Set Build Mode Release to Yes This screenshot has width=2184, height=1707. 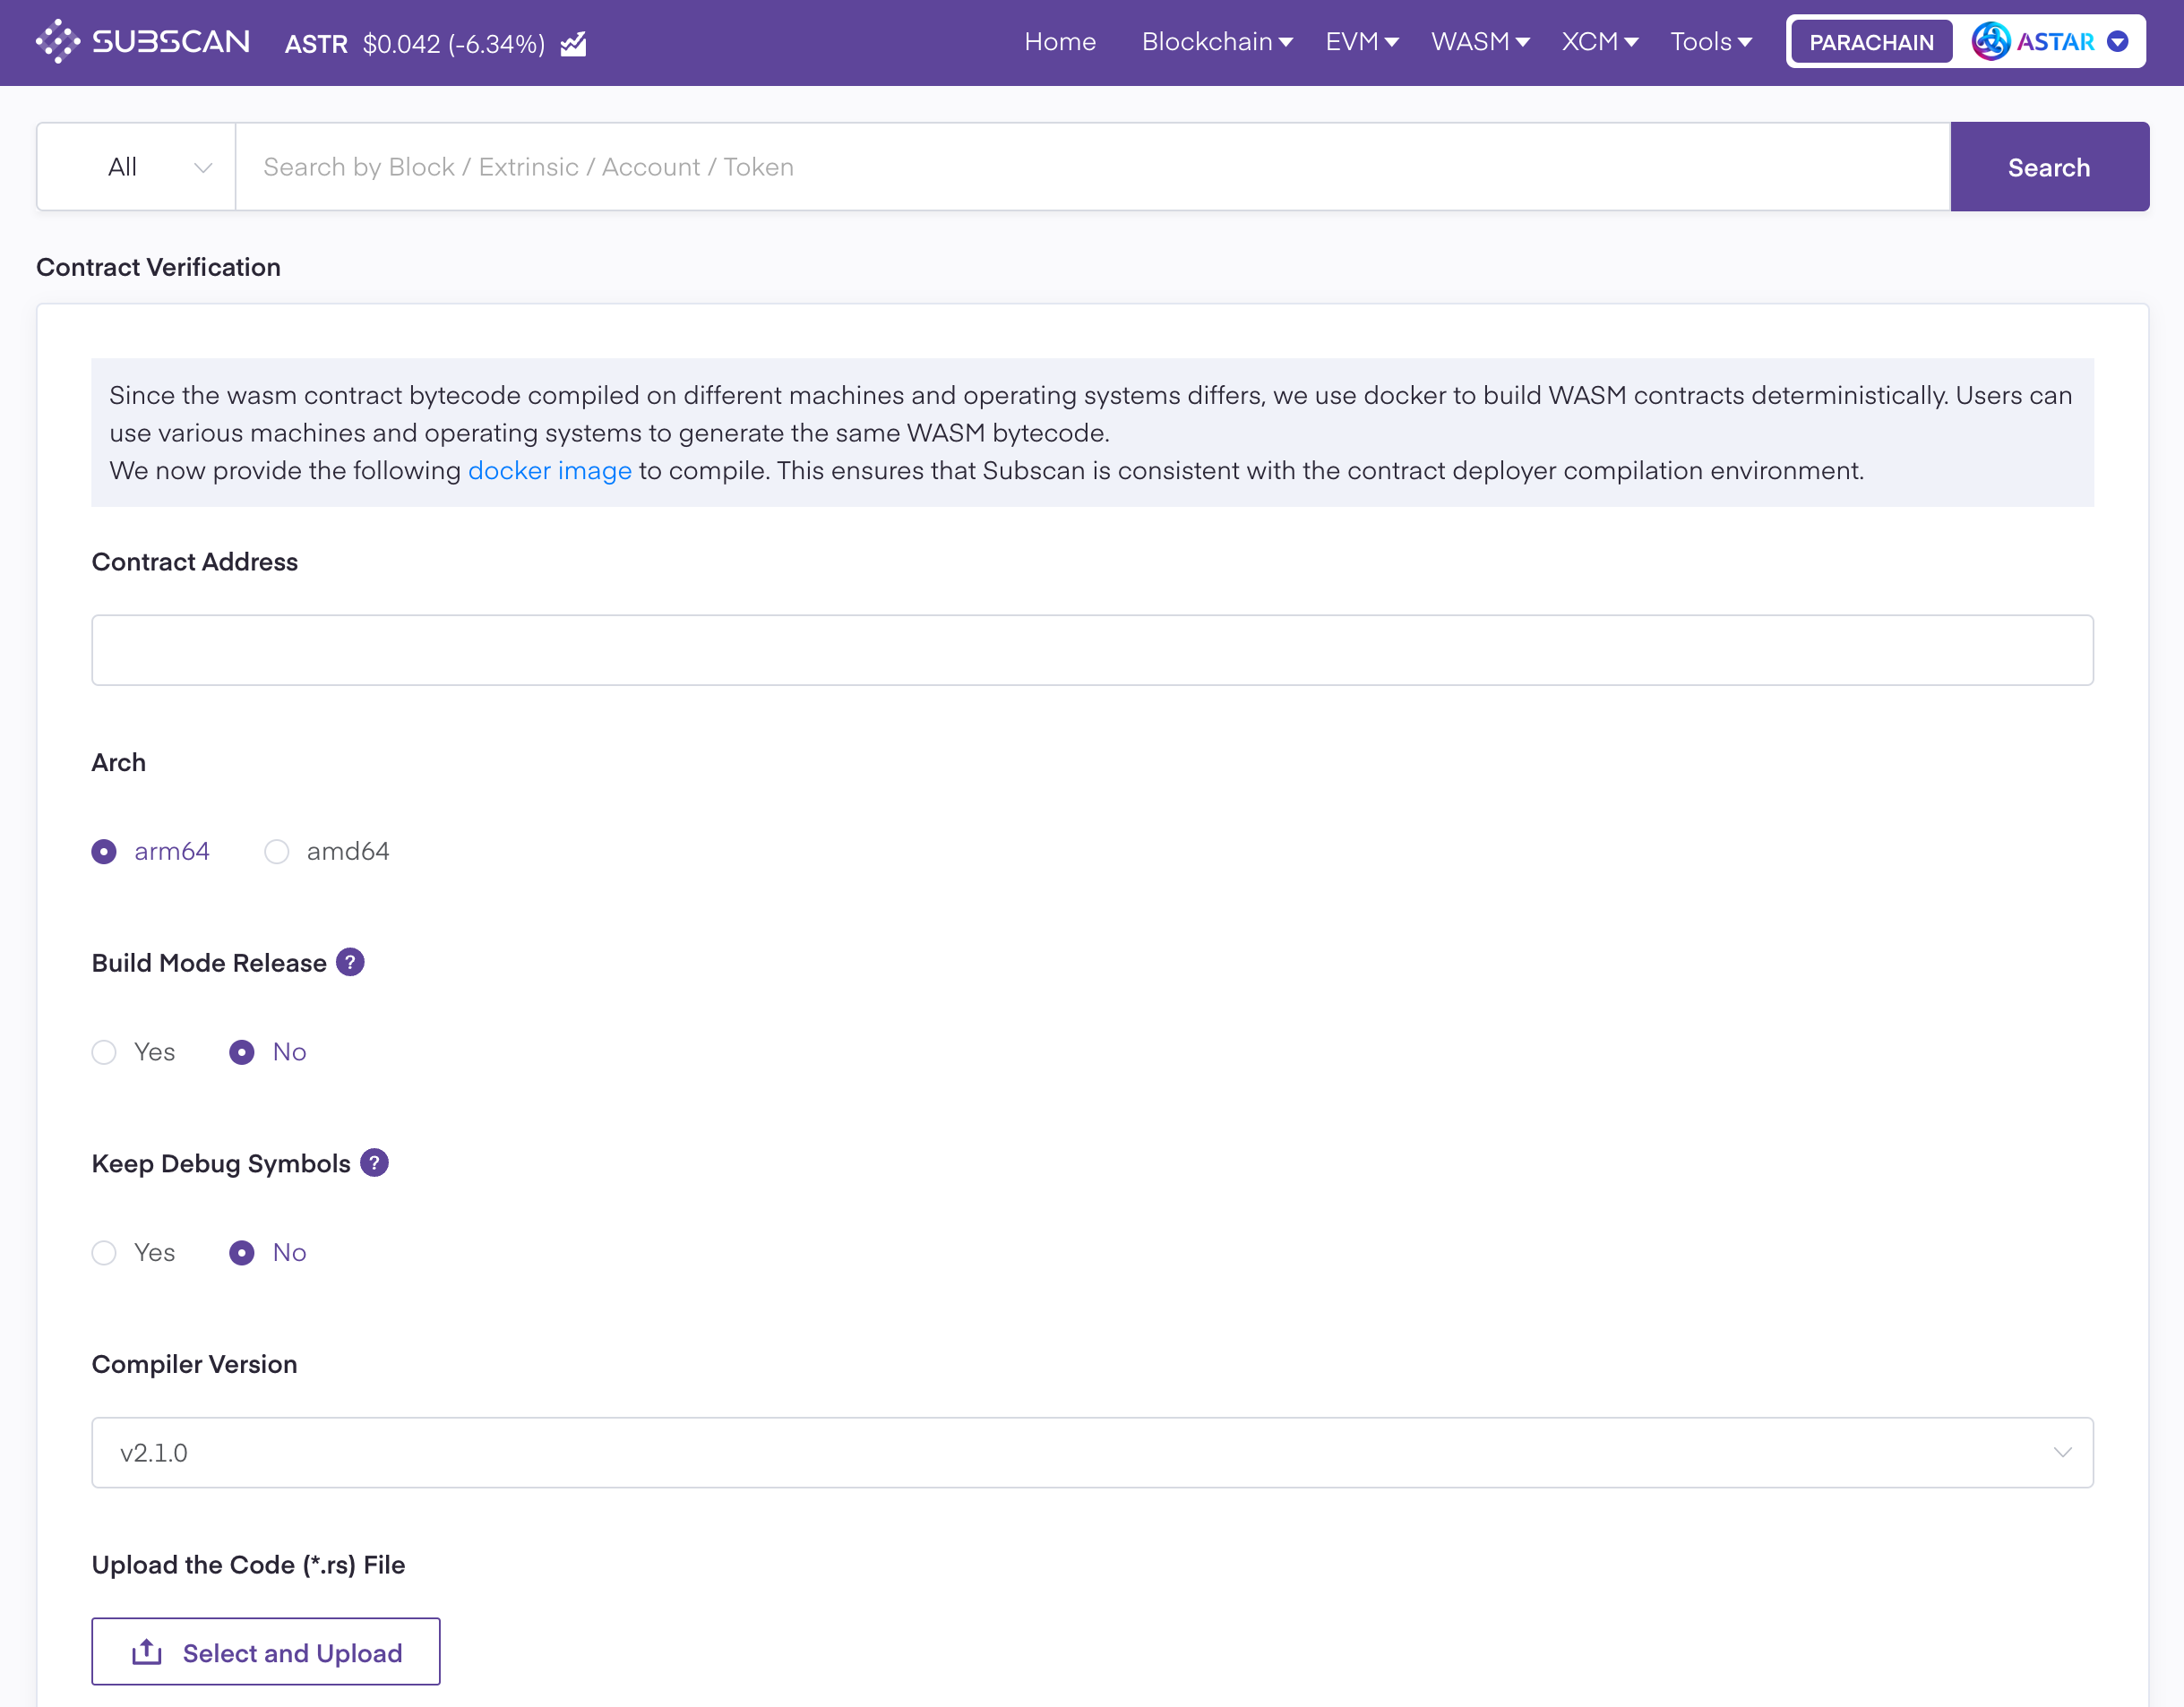tap(104, 1052)
